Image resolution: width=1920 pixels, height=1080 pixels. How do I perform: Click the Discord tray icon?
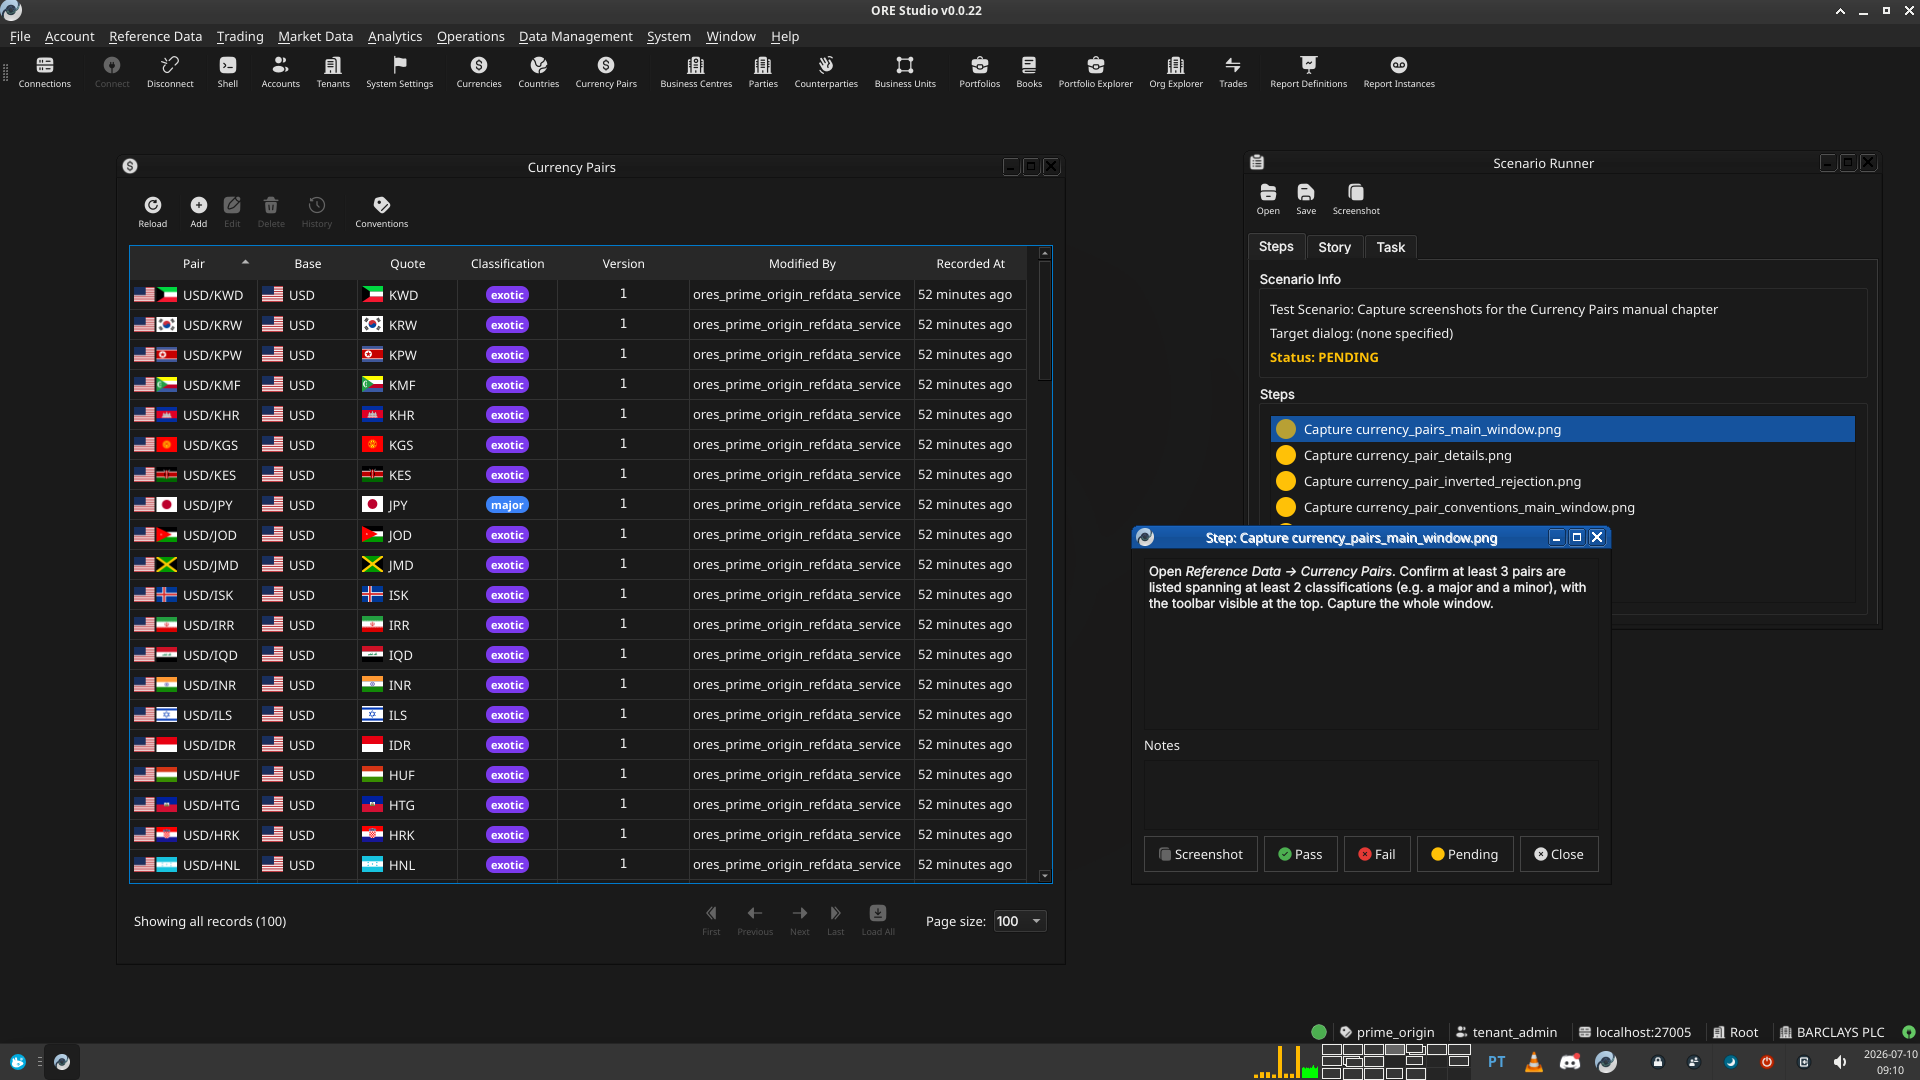point(1570,1062)
